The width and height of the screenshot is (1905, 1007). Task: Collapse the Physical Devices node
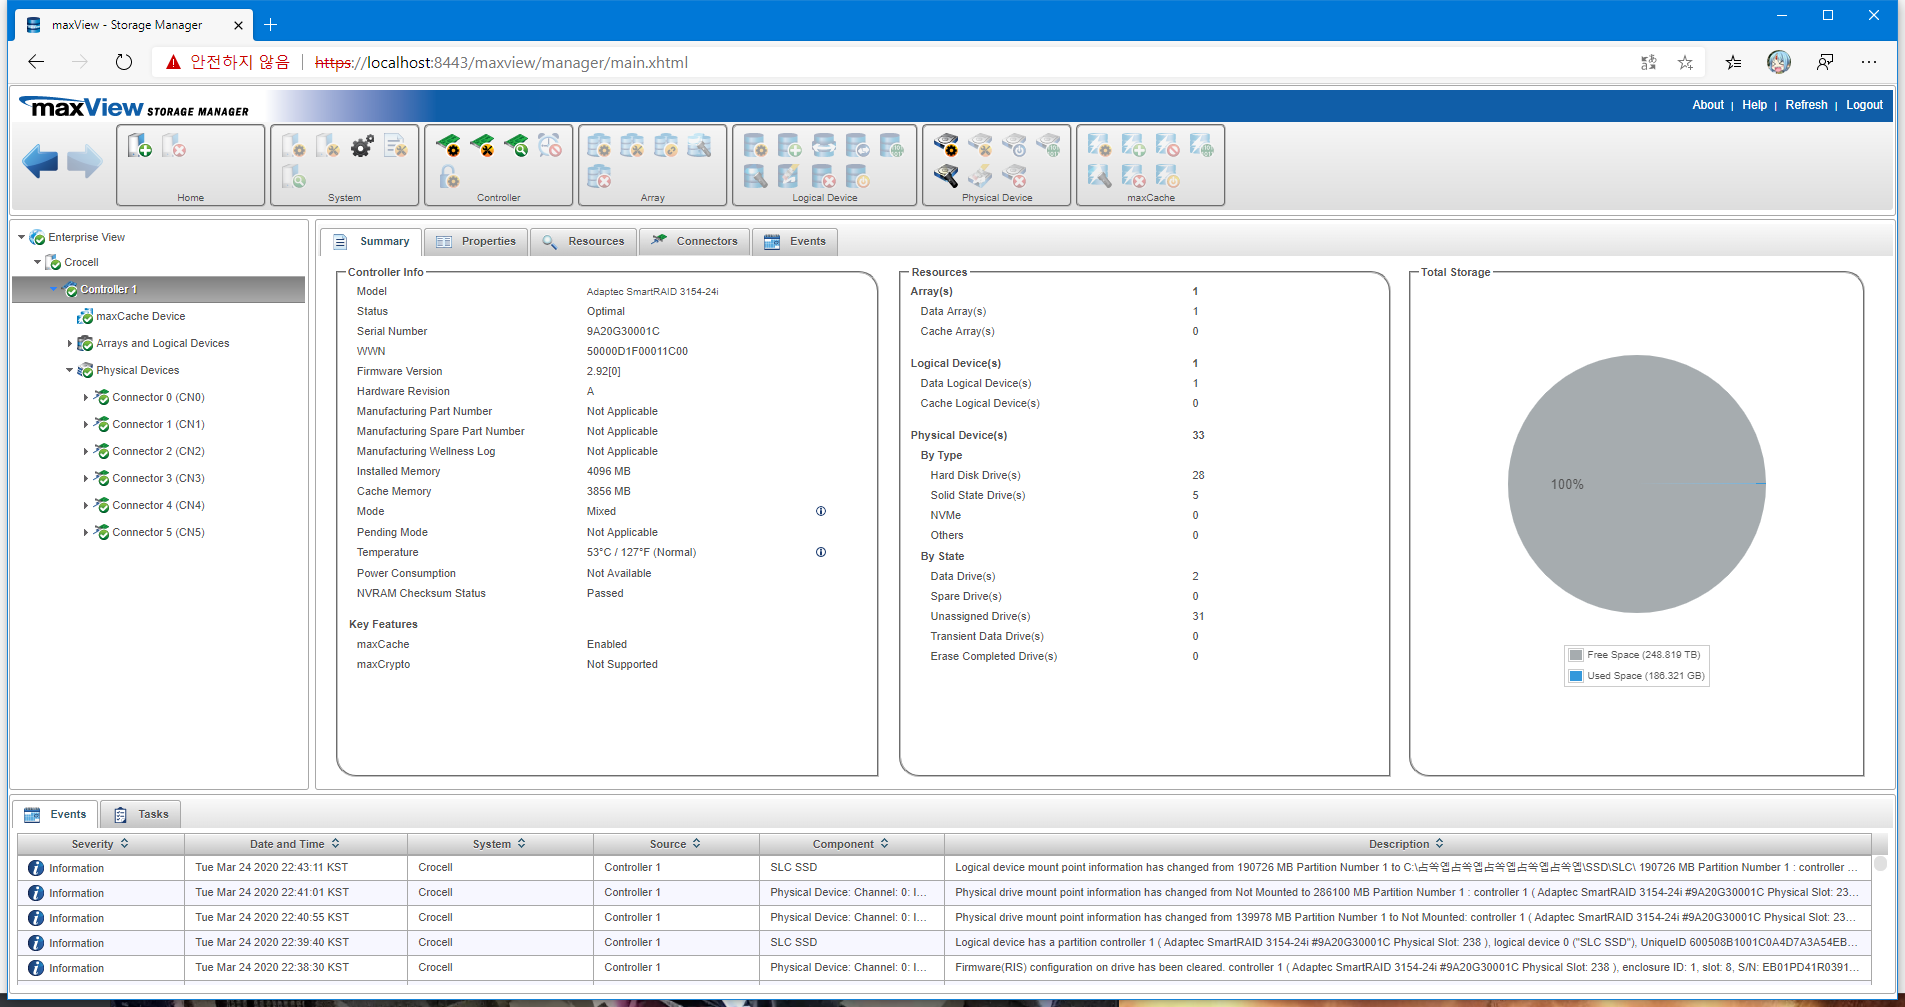point(69,370)
